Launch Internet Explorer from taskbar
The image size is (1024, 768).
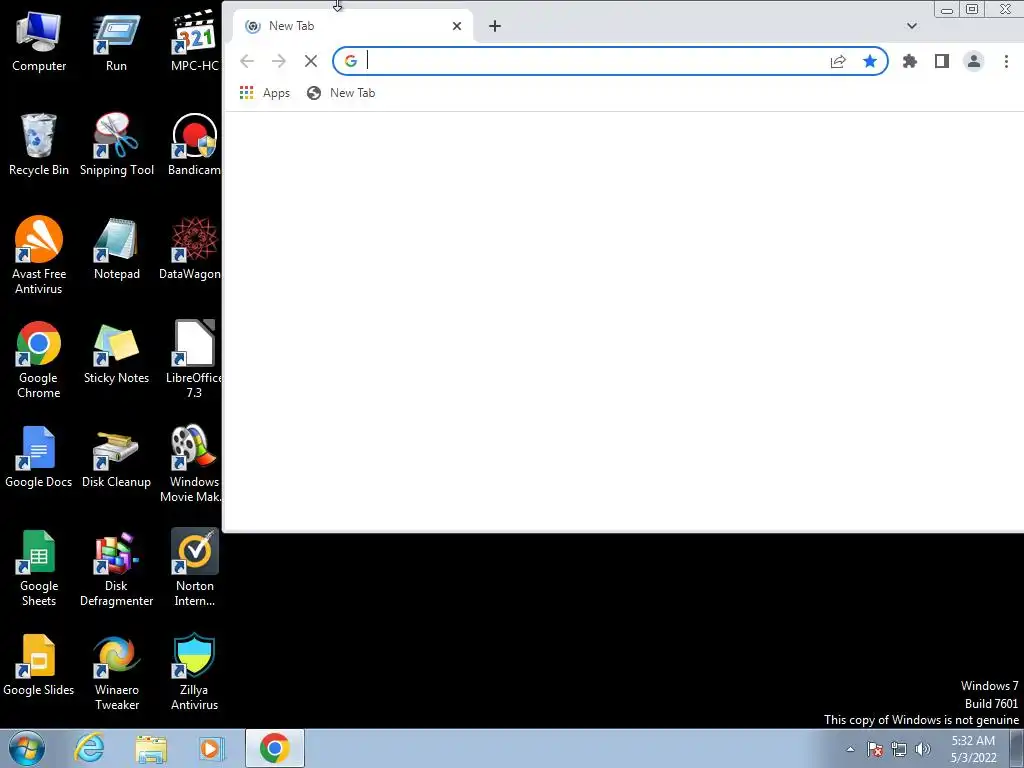coord(89,748)
